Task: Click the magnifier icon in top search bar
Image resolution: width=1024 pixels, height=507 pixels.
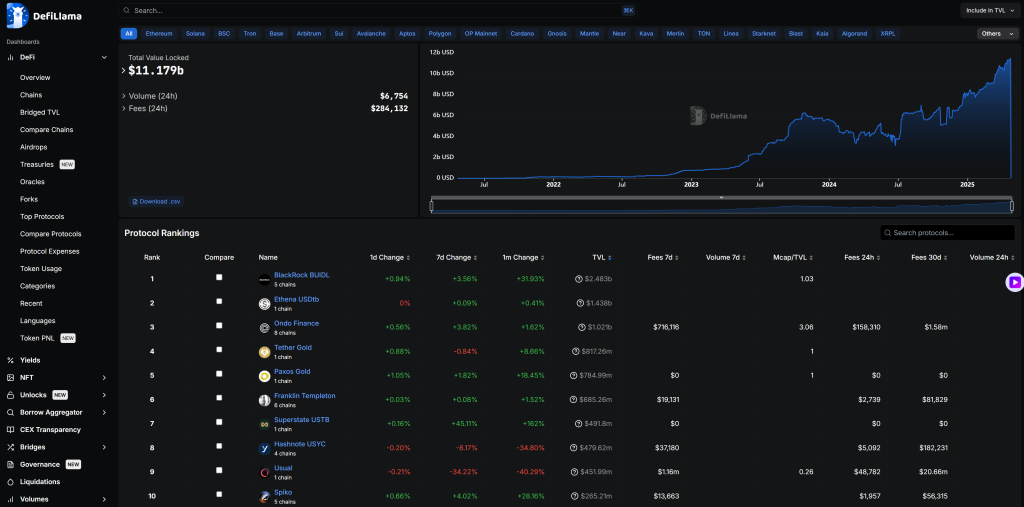Action: pyautogui.click(x=126, y=10)
